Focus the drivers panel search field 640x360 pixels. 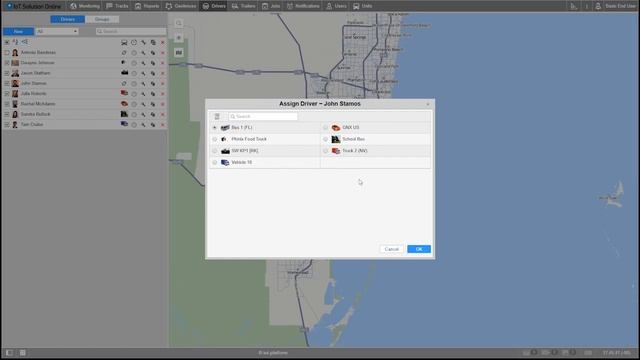131,31
